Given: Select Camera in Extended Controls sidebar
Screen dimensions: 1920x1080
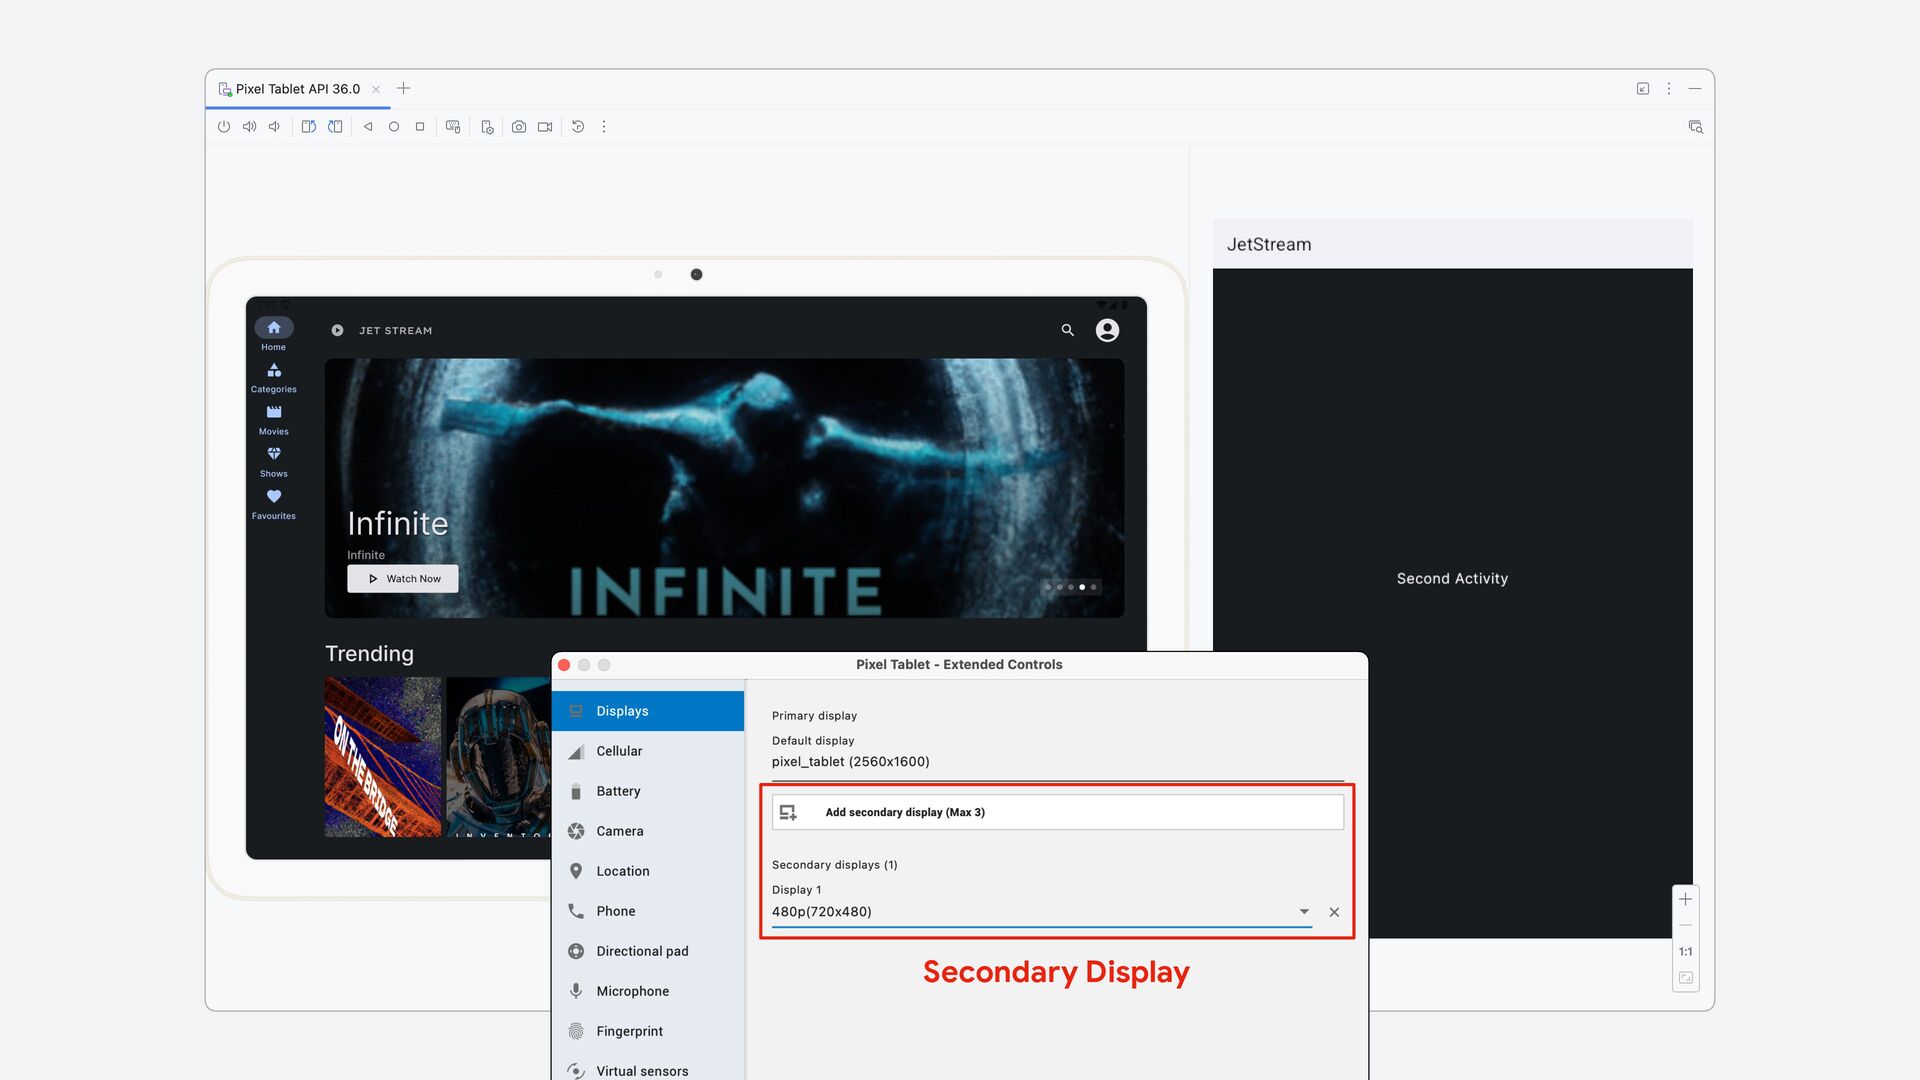Looking at the screenshot, I should point(648,831).
